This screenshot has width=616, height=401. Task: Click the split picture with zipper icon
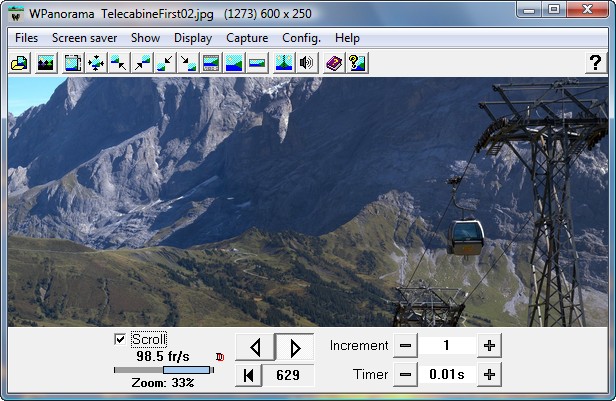284,63
